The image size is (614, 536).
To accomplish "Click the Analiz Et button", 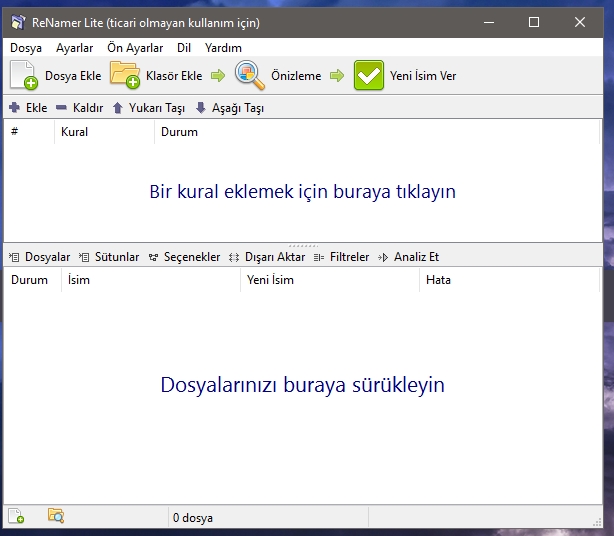I will pyautogui.click(x=408, y=257).
